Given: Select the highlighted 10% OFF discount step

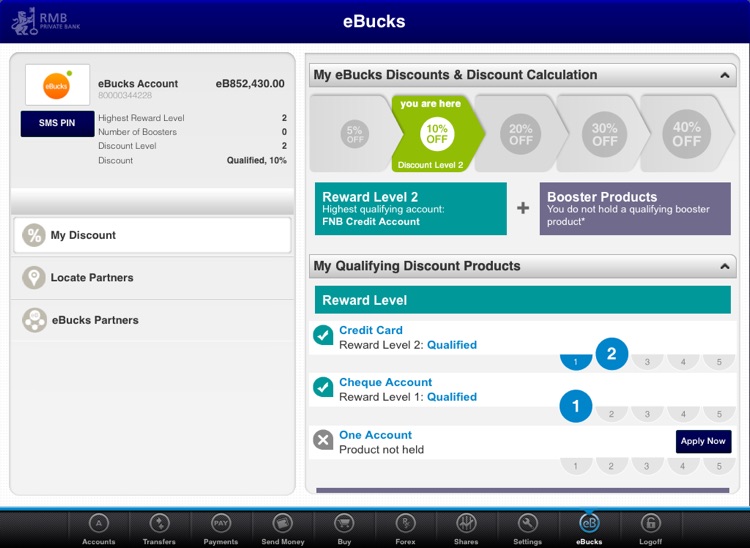Looking at the screenshot, I should (437, 134).
